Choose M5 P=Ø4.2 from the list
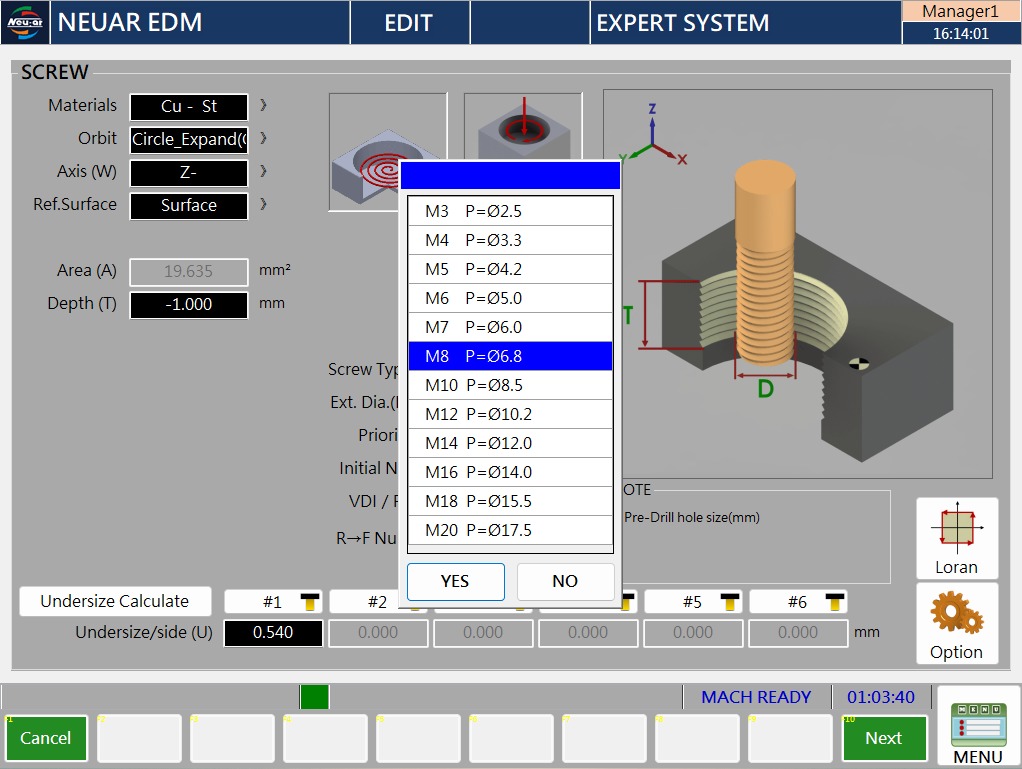Viewport: 1022px width, 769px height. (x=510, y=269)
